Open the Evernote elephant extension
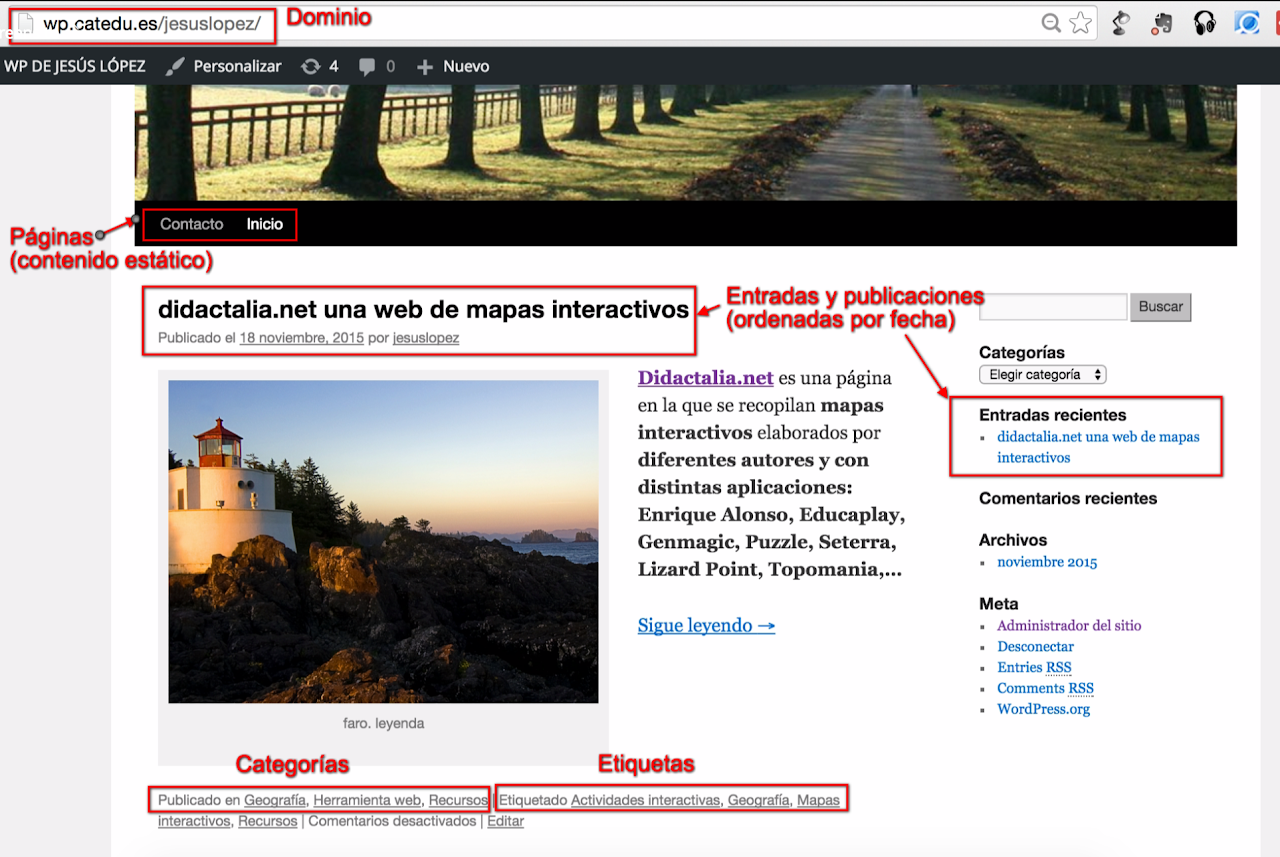1280x857 pixels. (1163, 23)
